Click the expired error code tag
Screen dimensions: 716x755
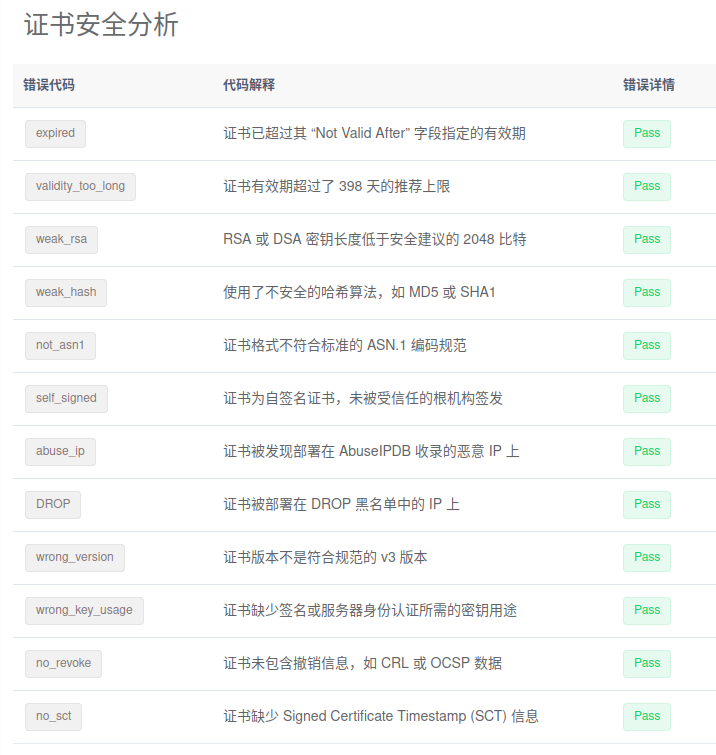pos(55,133)
